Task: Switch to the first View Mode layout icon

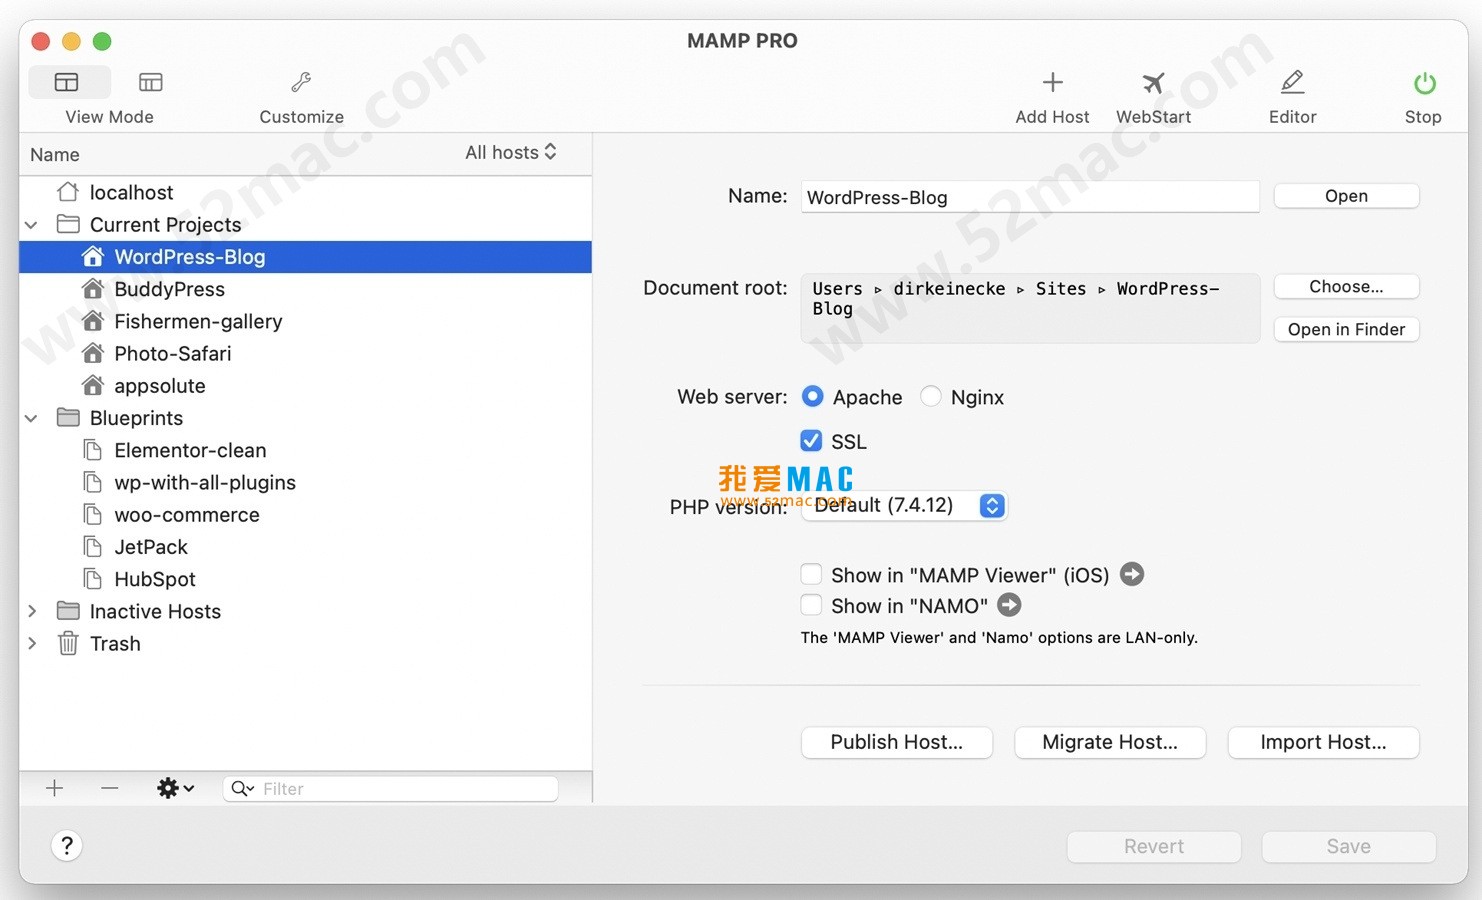Action: [x=67, y=82]
